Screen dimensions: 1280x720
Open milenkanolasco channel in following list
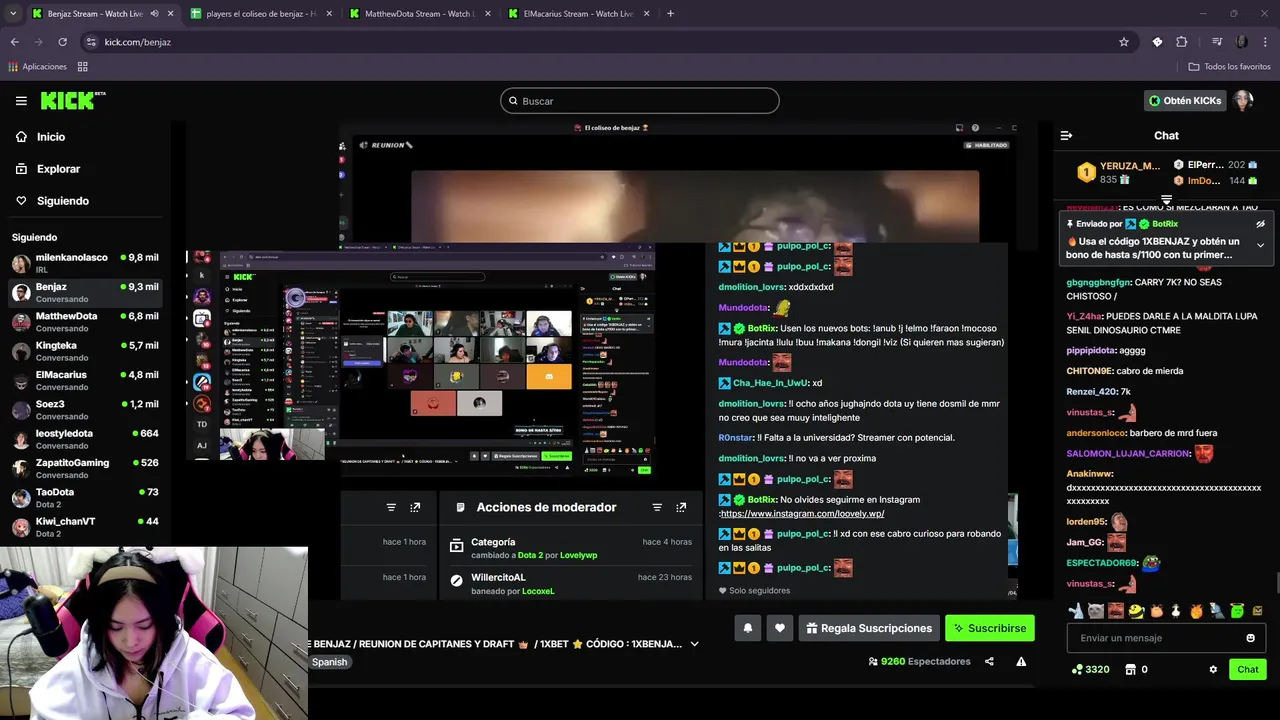point(85,264)
